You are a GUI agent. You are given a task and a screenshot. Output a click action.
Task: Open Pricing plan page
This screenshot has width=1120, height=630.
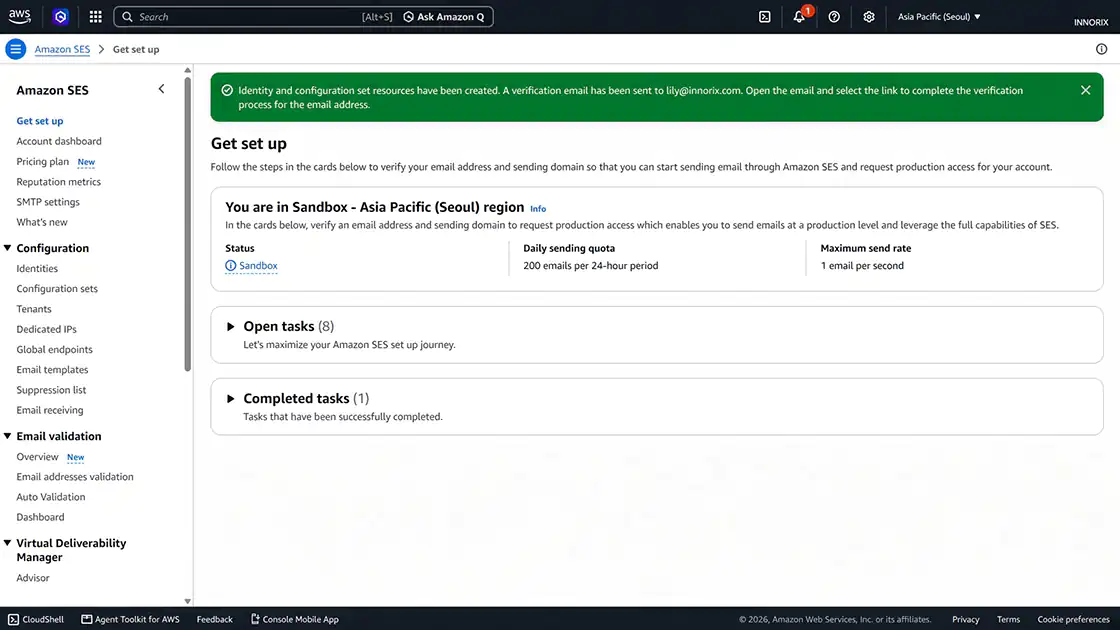[x=43, y=161]
